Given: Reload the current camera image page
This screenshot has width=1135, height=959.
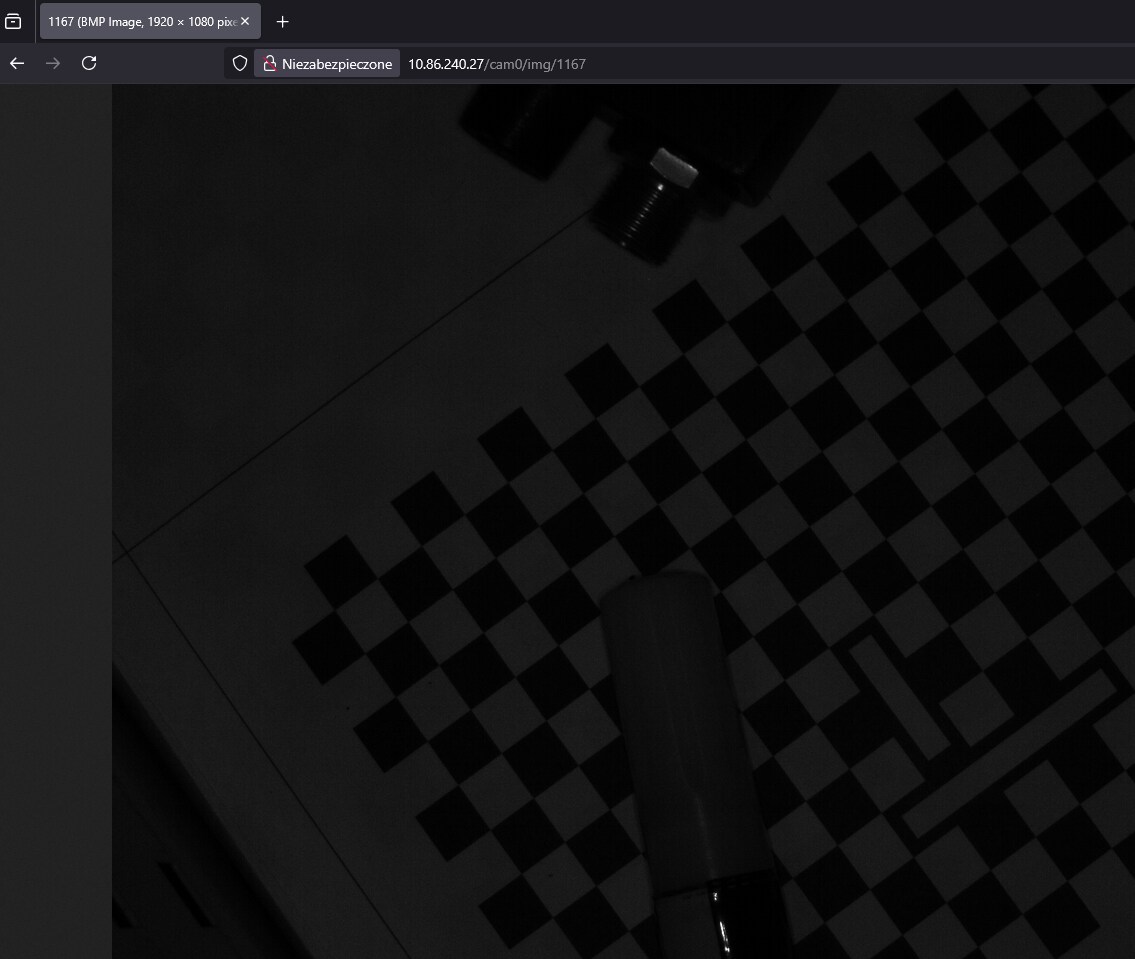Looking at the screenshot, I should [89, 62].
